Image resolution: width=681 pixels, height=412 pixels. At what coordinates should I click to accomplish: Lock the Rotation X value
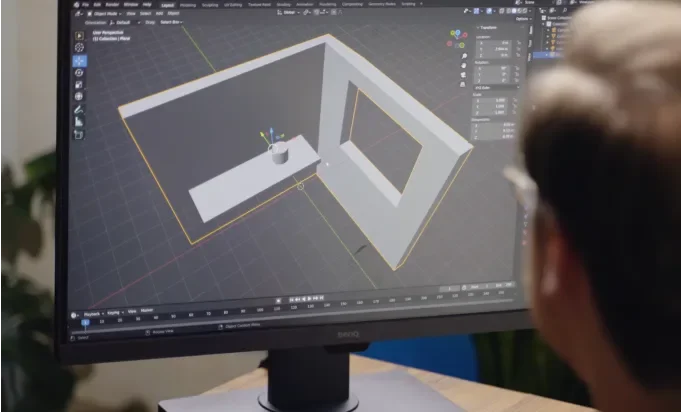coord(516,68)
